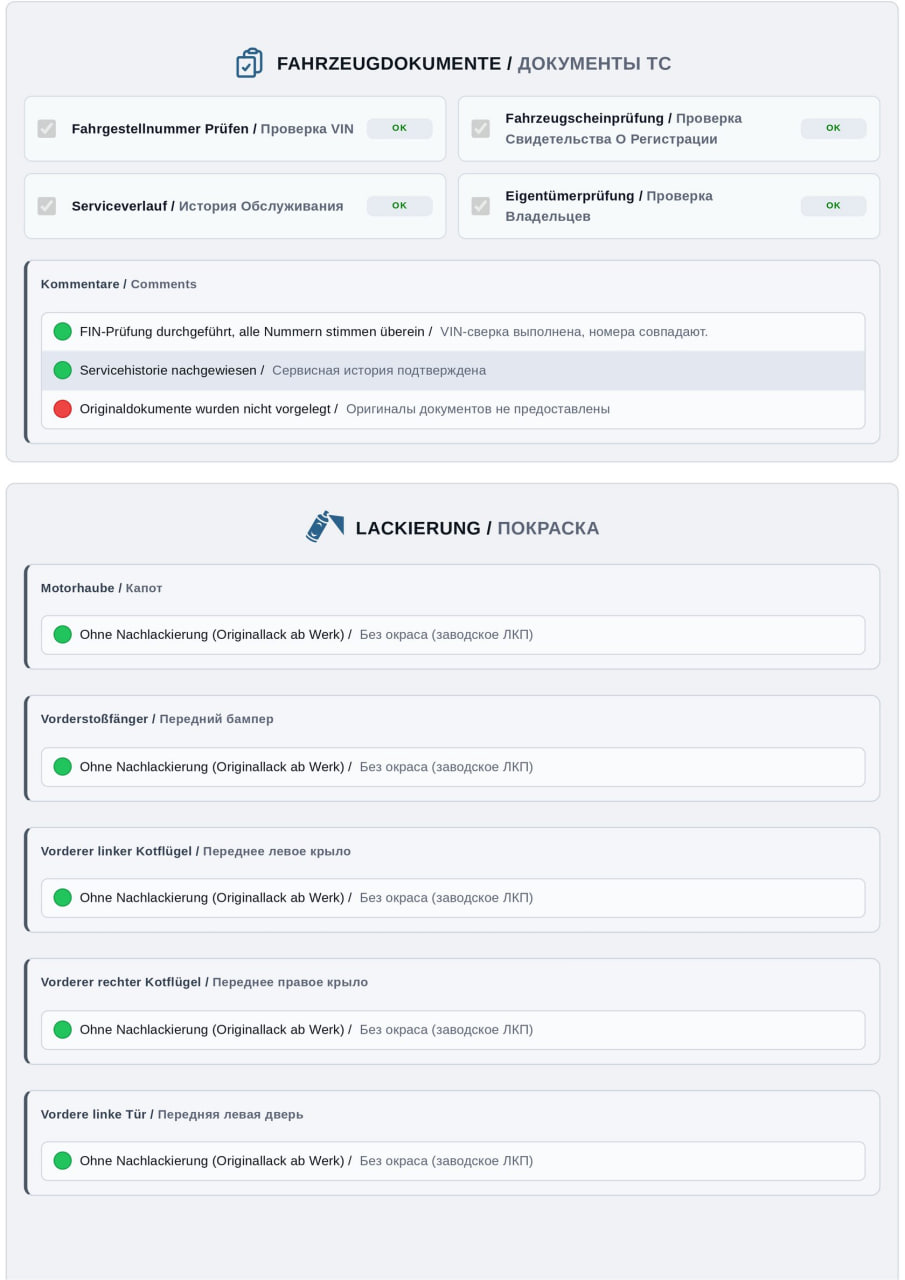
Task: Click the red dot beside Originaldokumente comment
Action: [x=62, y=409]
